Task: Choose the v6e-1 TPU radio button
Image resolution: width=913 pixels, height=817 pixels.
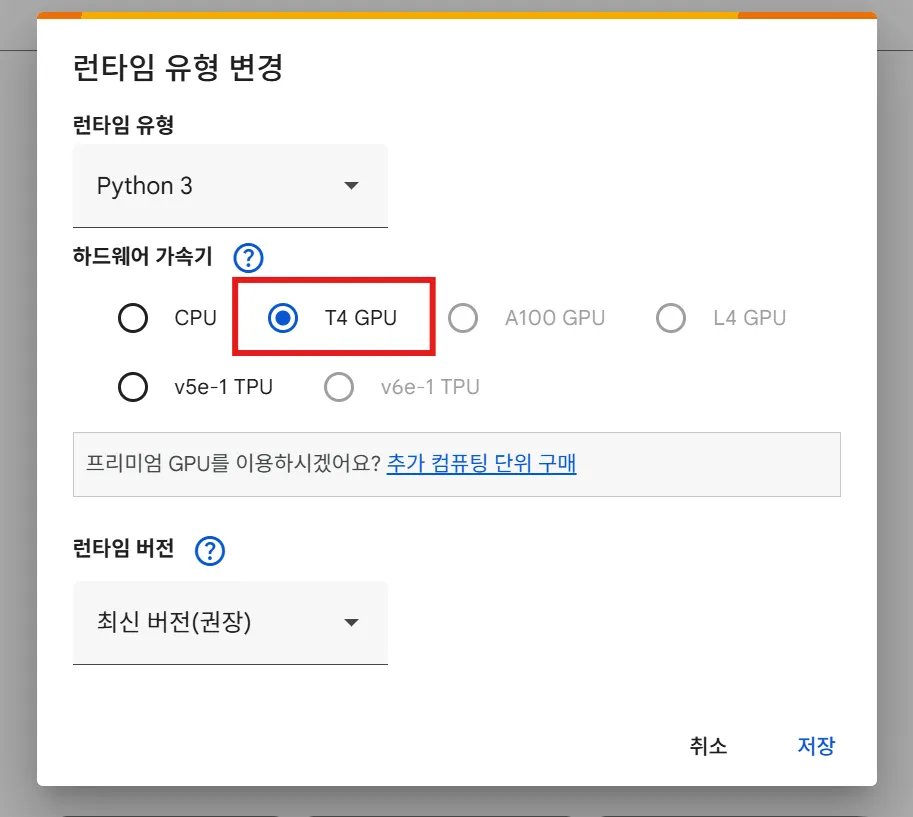Action: click(339, 387)
